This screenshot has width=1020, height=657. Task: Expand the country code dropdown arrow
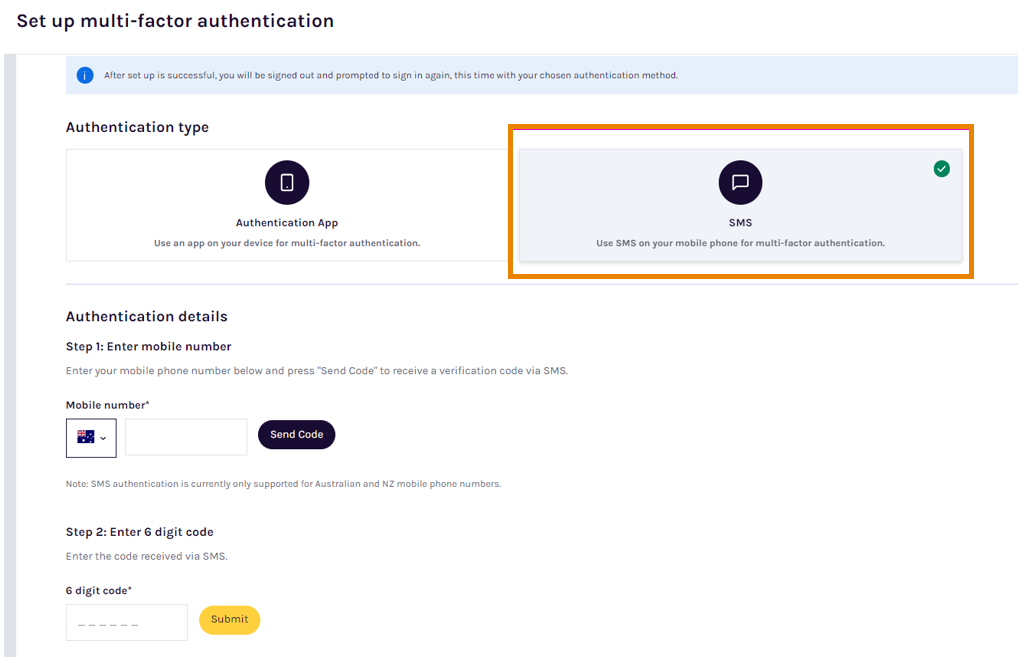coord(103,438)
